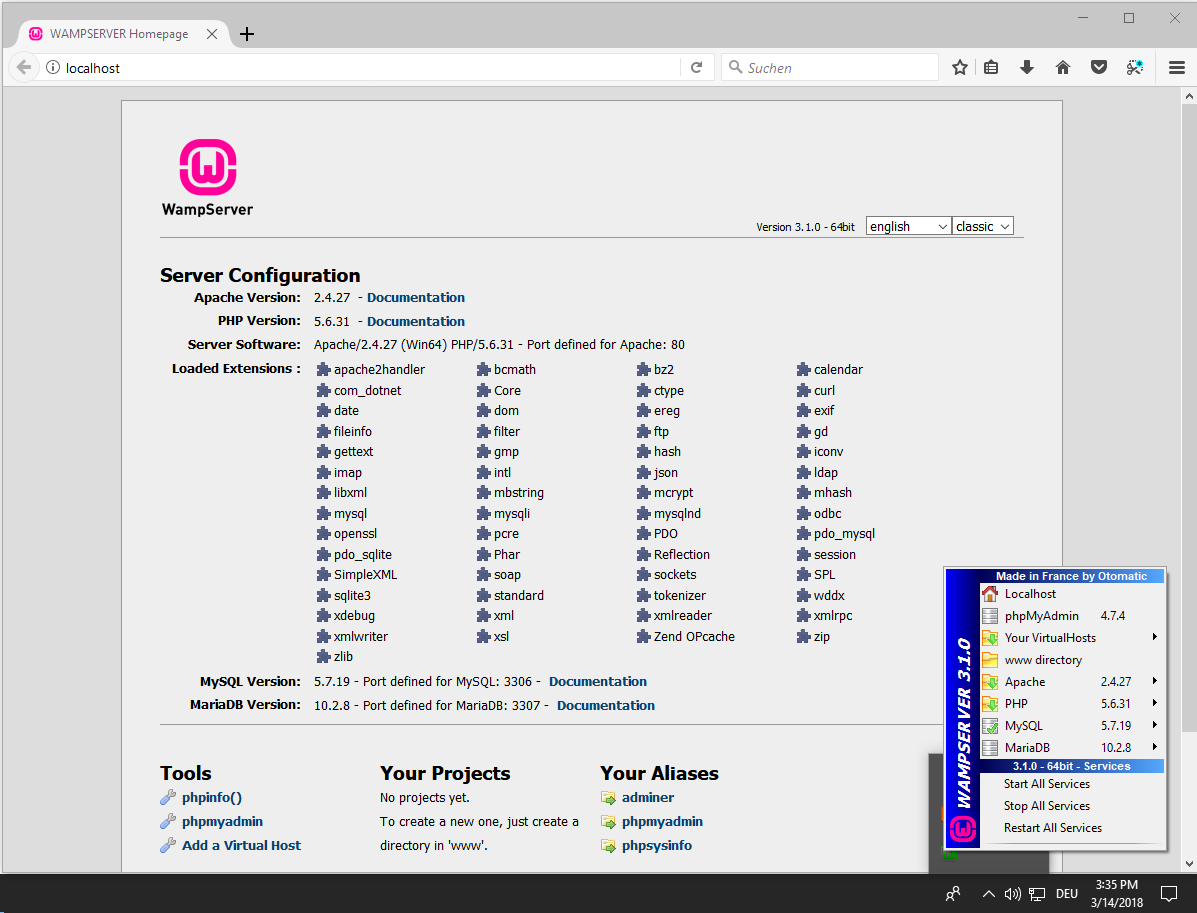This screenshot has height=913, width=1197.
Task: Show hidden tray icons with the chevron
Action: click(989, 894)
